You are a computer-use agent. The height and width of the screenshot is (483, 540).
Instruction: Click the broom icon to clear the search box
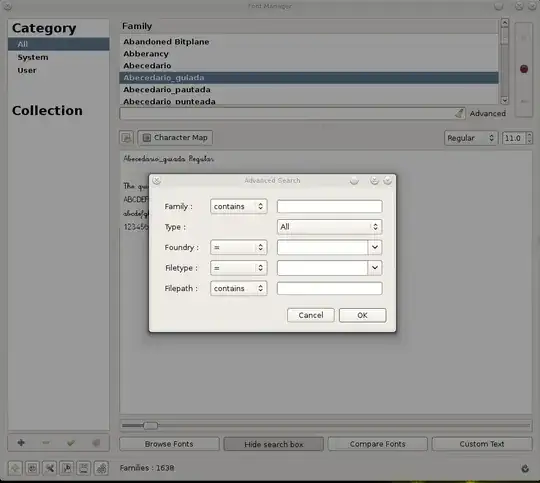point(459,113)
